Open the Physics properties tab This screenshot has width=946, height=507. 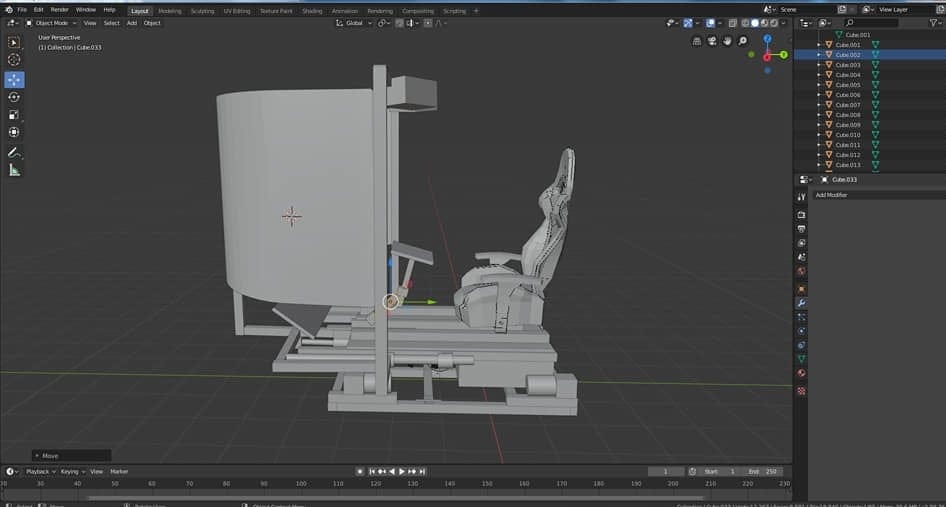[801, 331]
